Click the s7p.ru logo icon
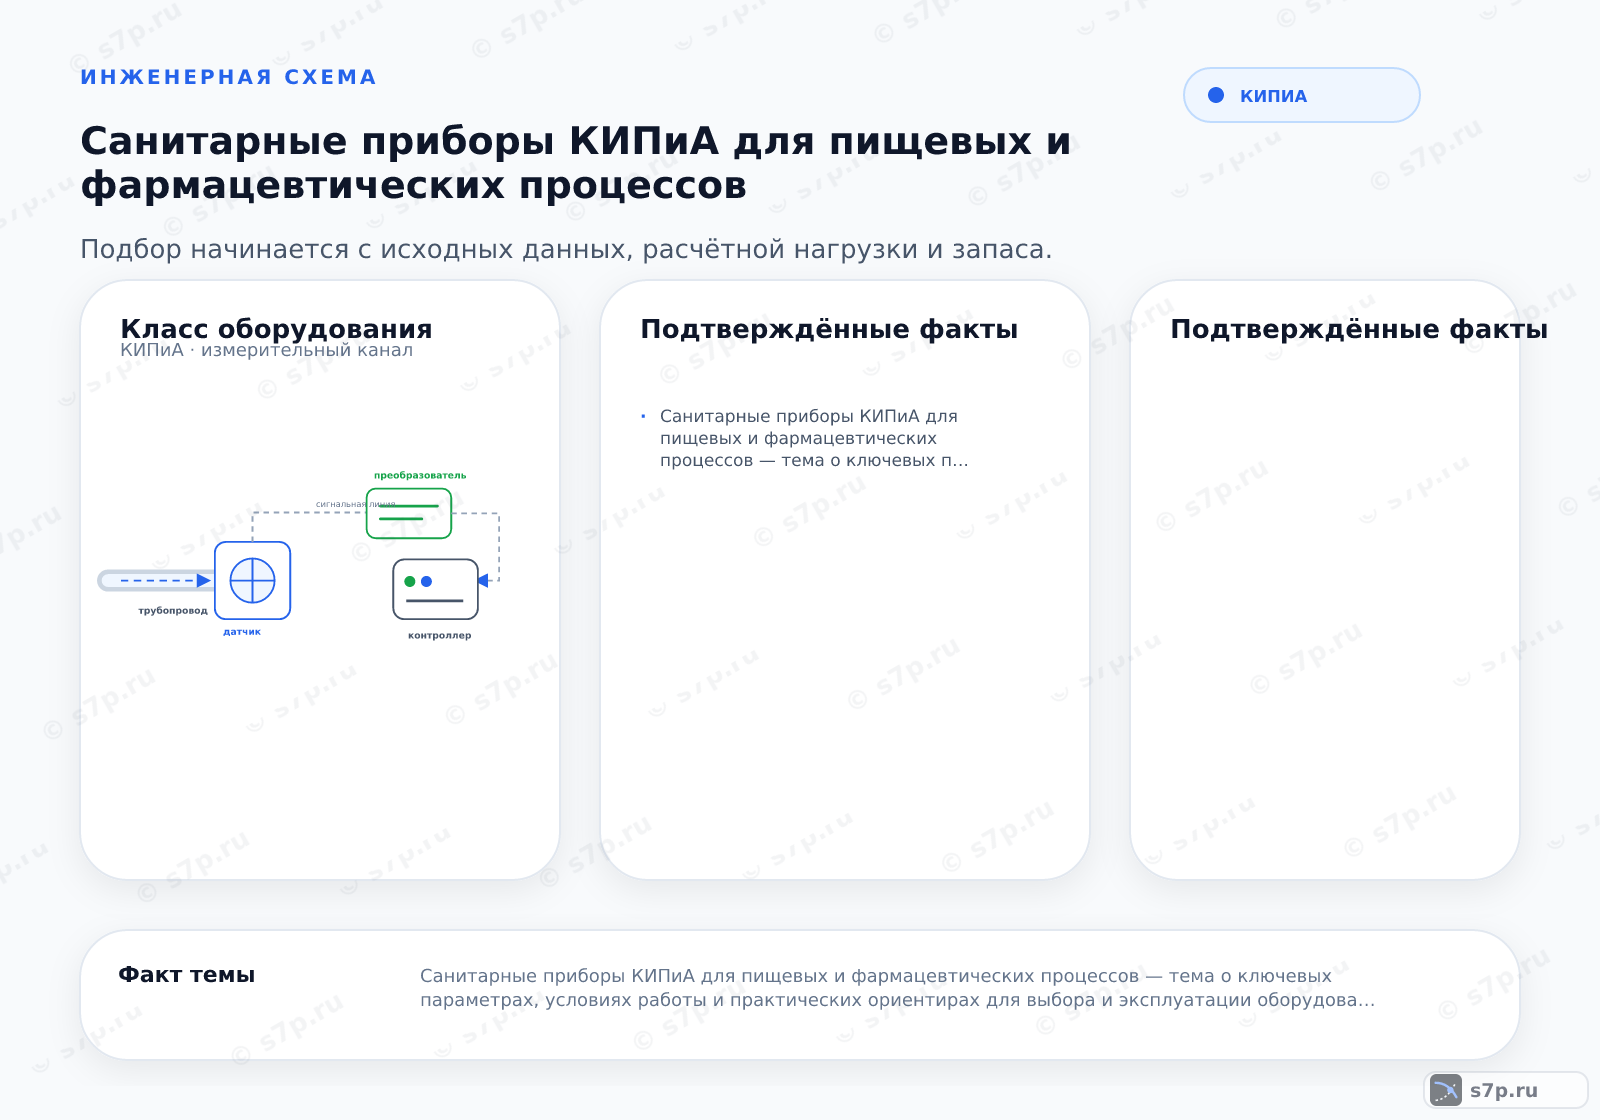This screenshot has height=1120, width=1600. pyautogui.click(x=1446, y=1090)
